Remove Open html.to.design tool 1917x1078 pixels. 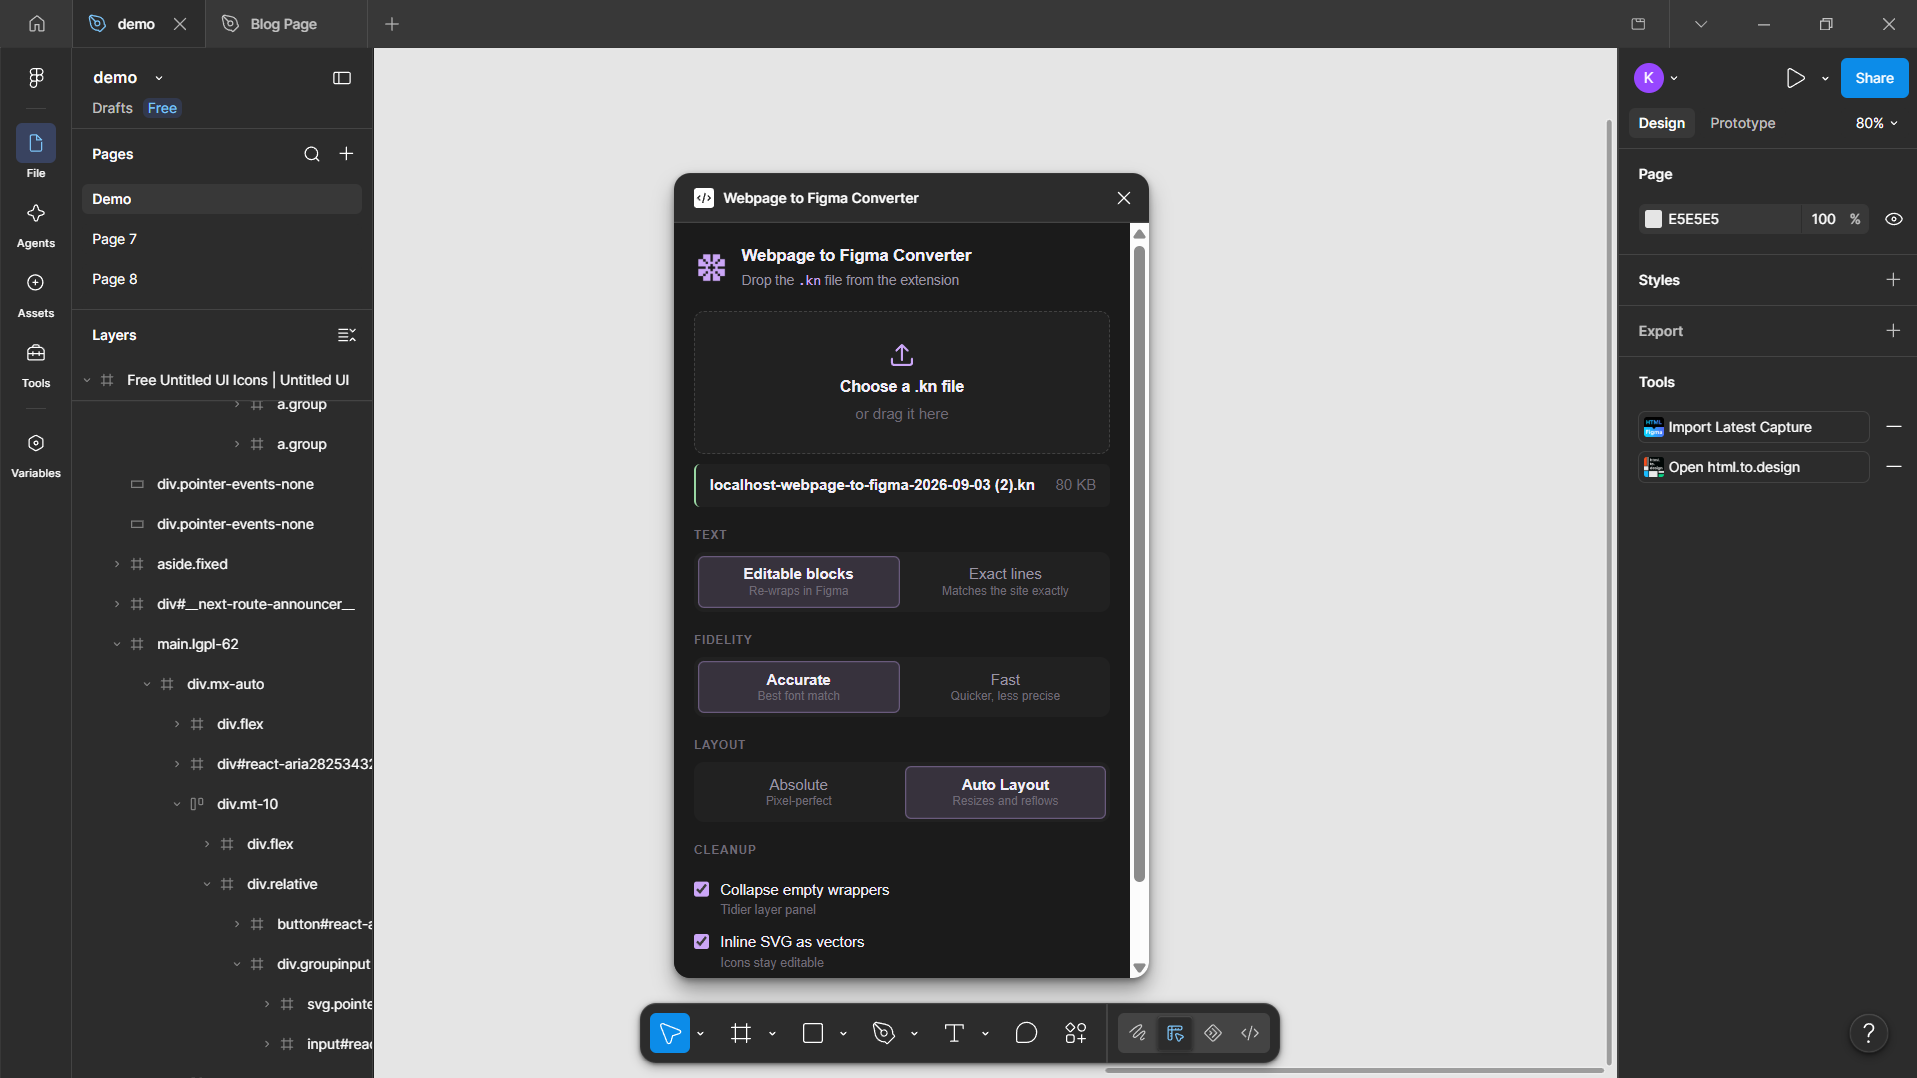[x=1893, y=467]
